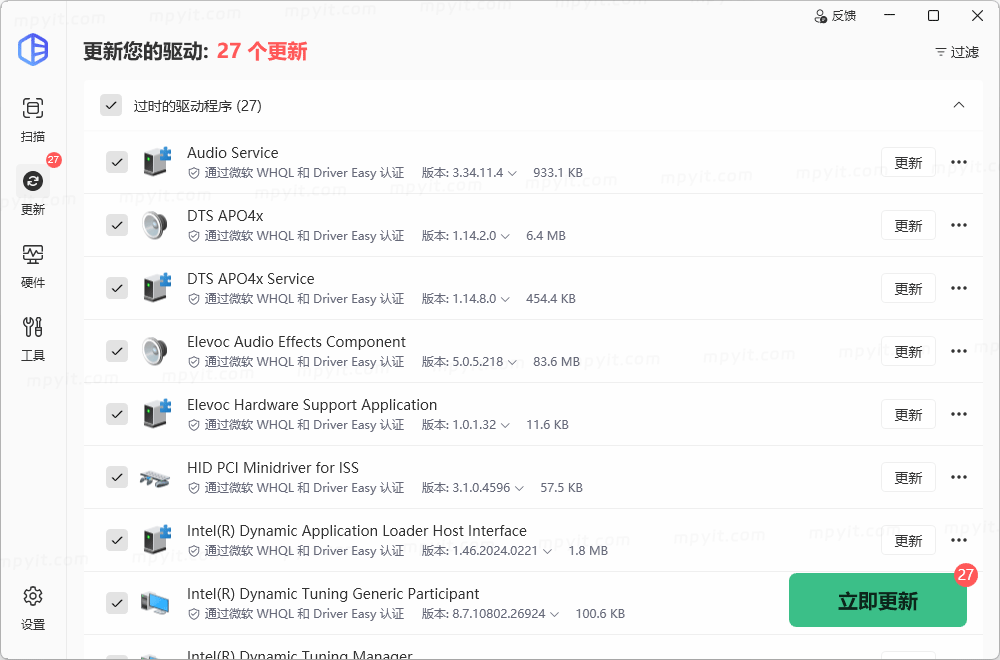Viewport: 1000px width, 660px height.
Task: Open more options for HID PCI Minidriver
Action: click(959, 477)
